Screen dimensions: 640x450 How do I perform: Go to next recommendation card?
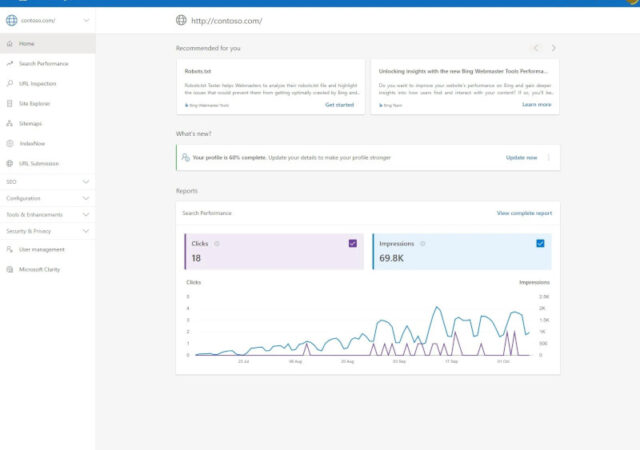[x=553, y=48]
